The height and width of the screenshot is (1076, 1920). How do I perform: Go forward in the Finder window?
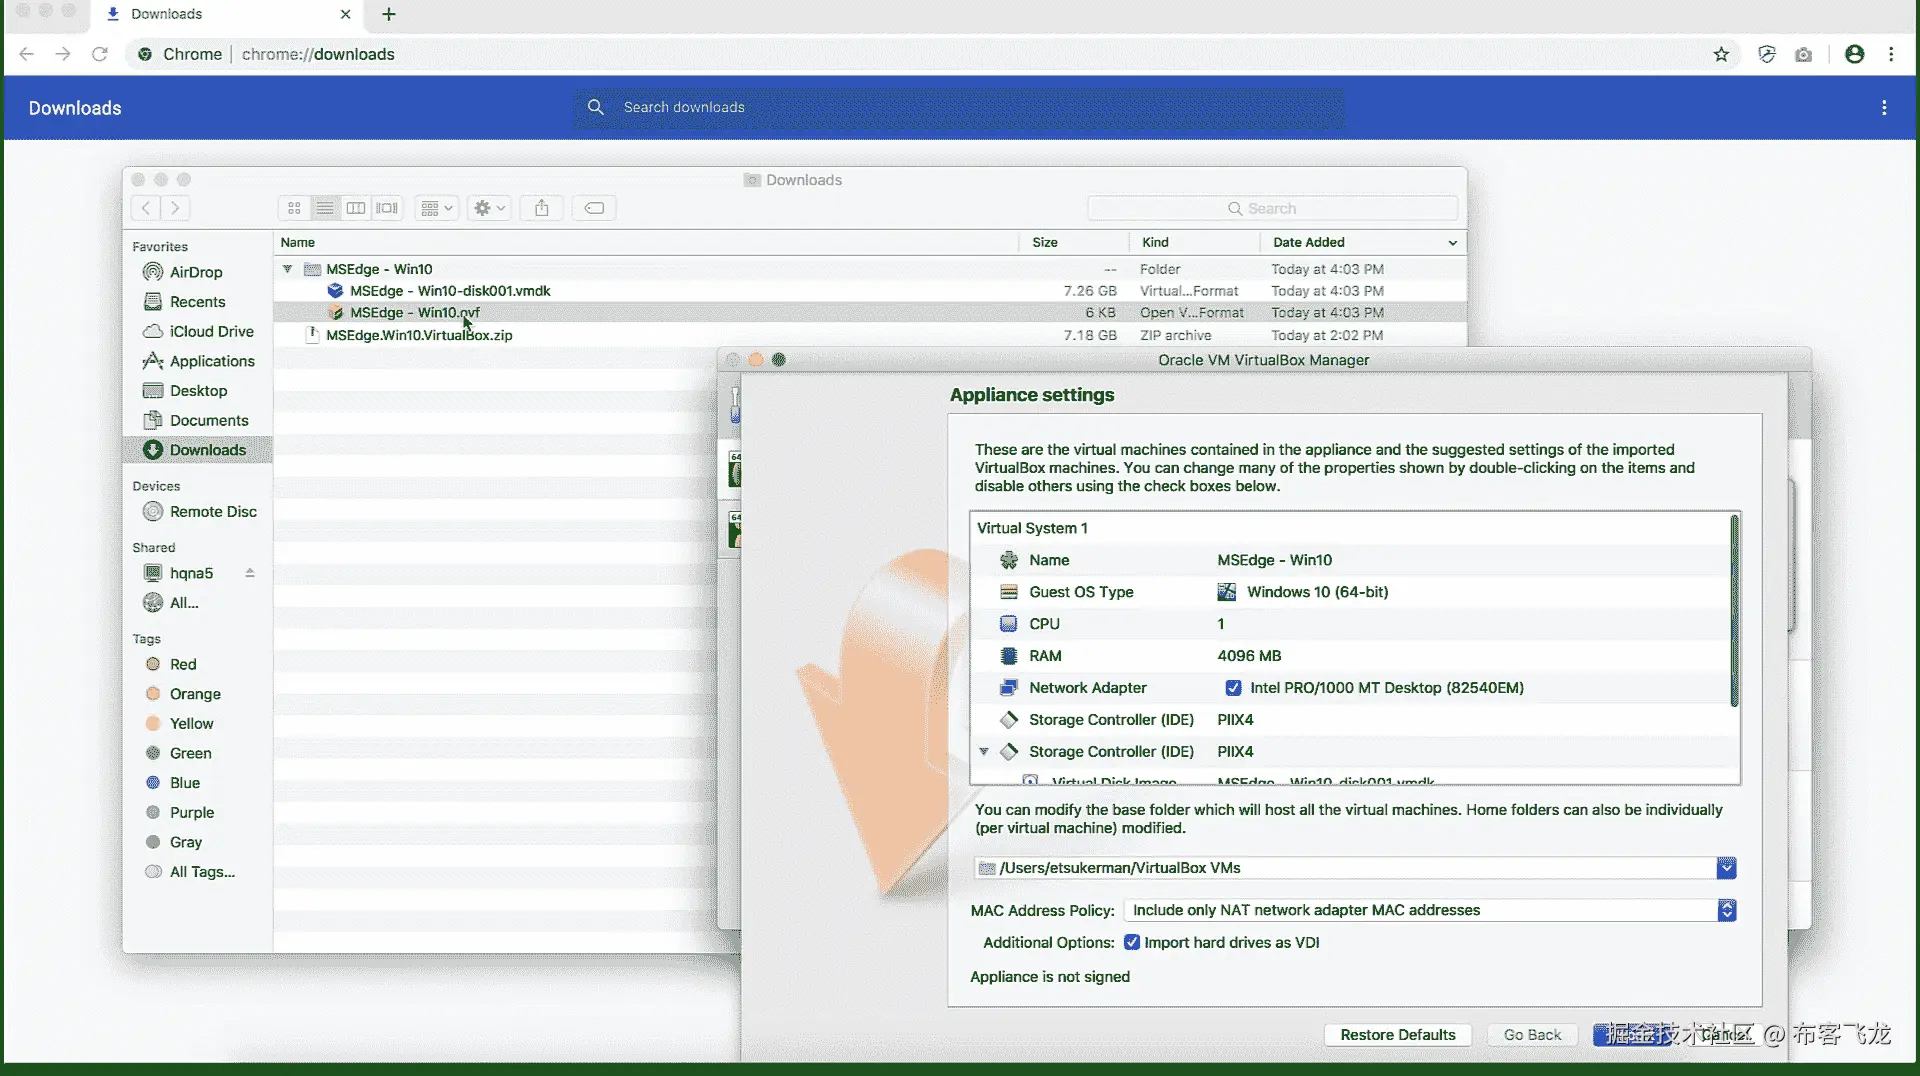pyautogui.click(x=175, y=208)
